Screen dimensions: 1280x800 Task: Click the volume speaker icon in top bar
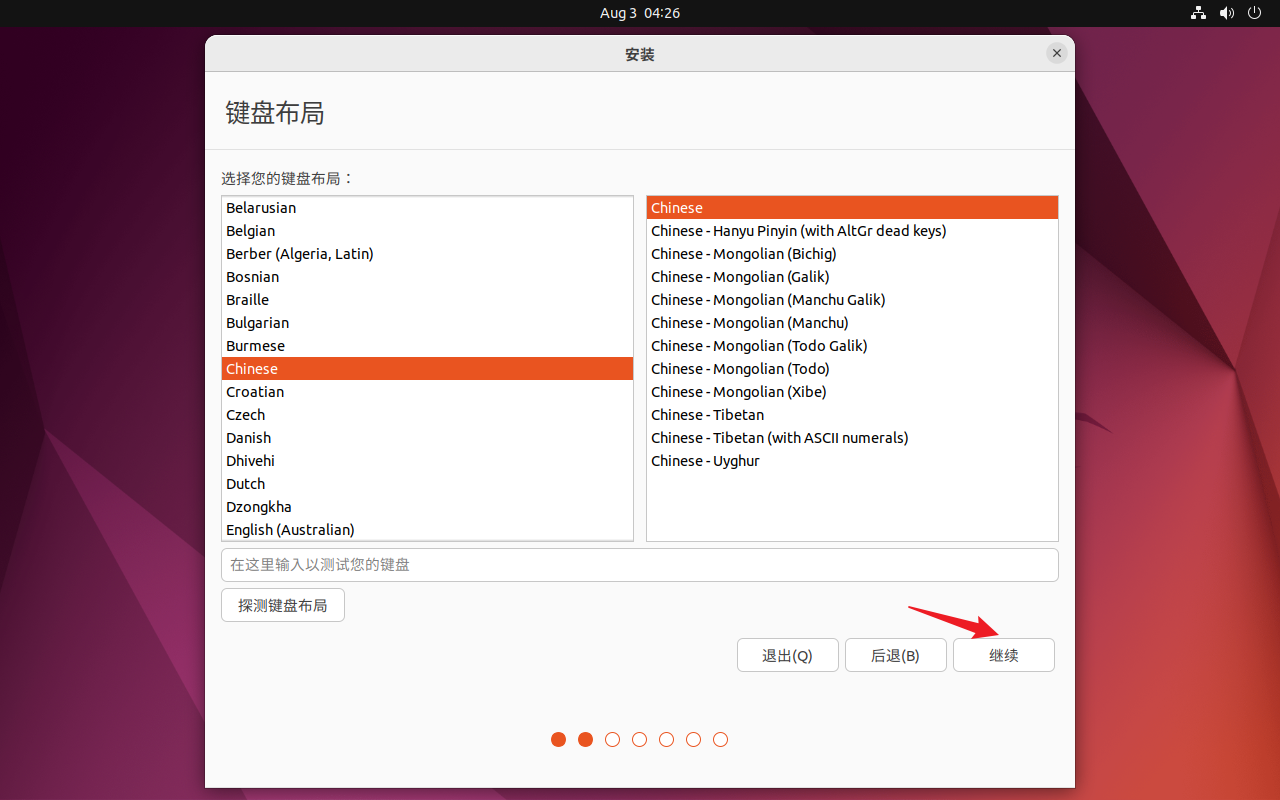tap(1227, 13)
